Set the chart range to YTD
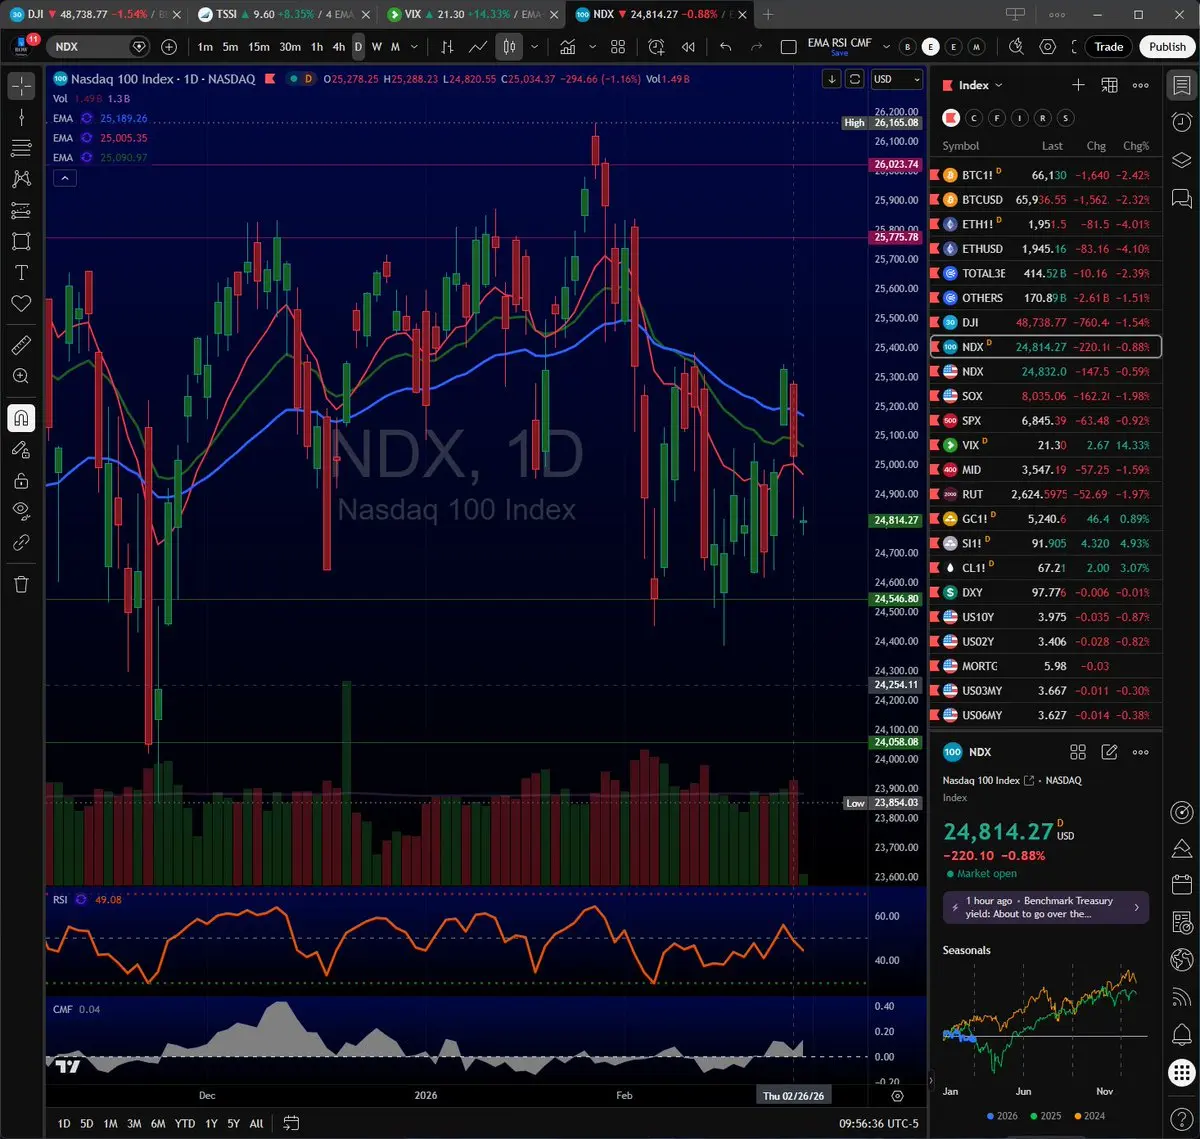 [x=184, y=1123]
